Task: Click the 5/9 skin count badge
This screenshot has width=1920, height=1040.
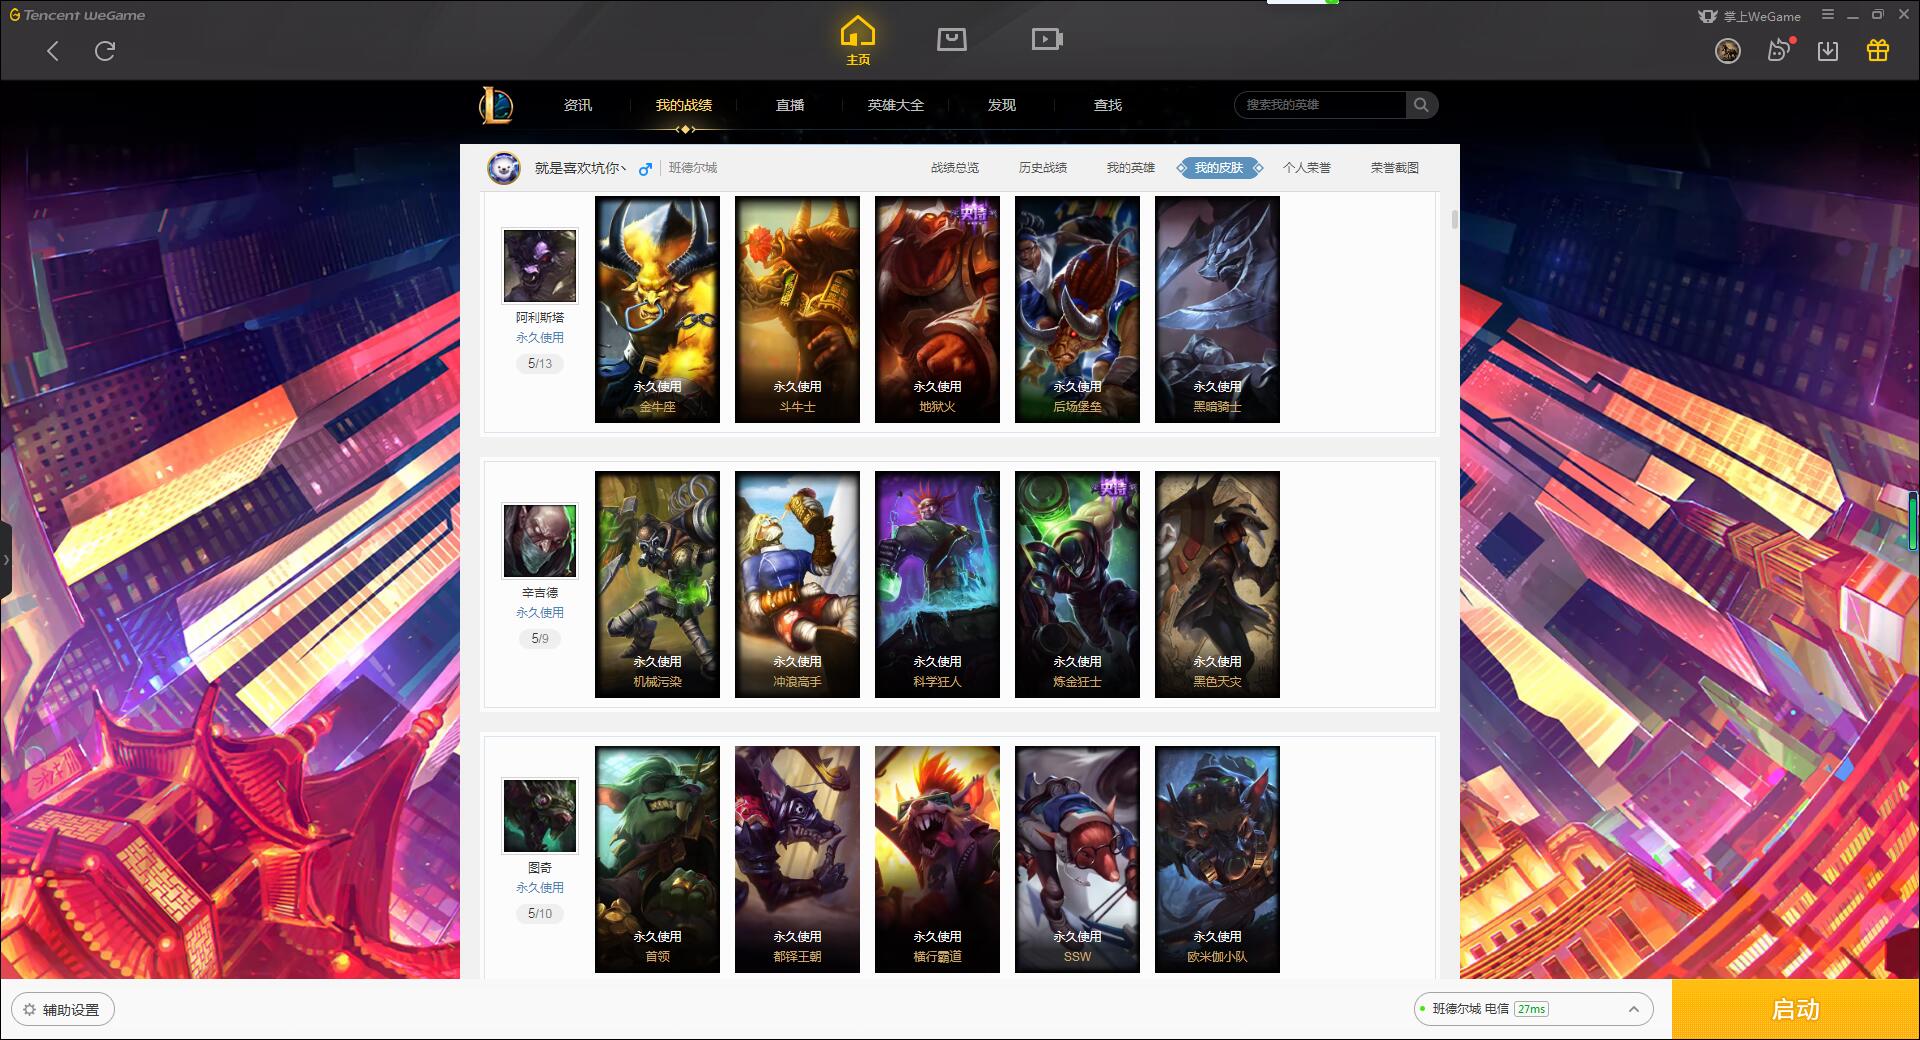Action: tap(540, 639)
